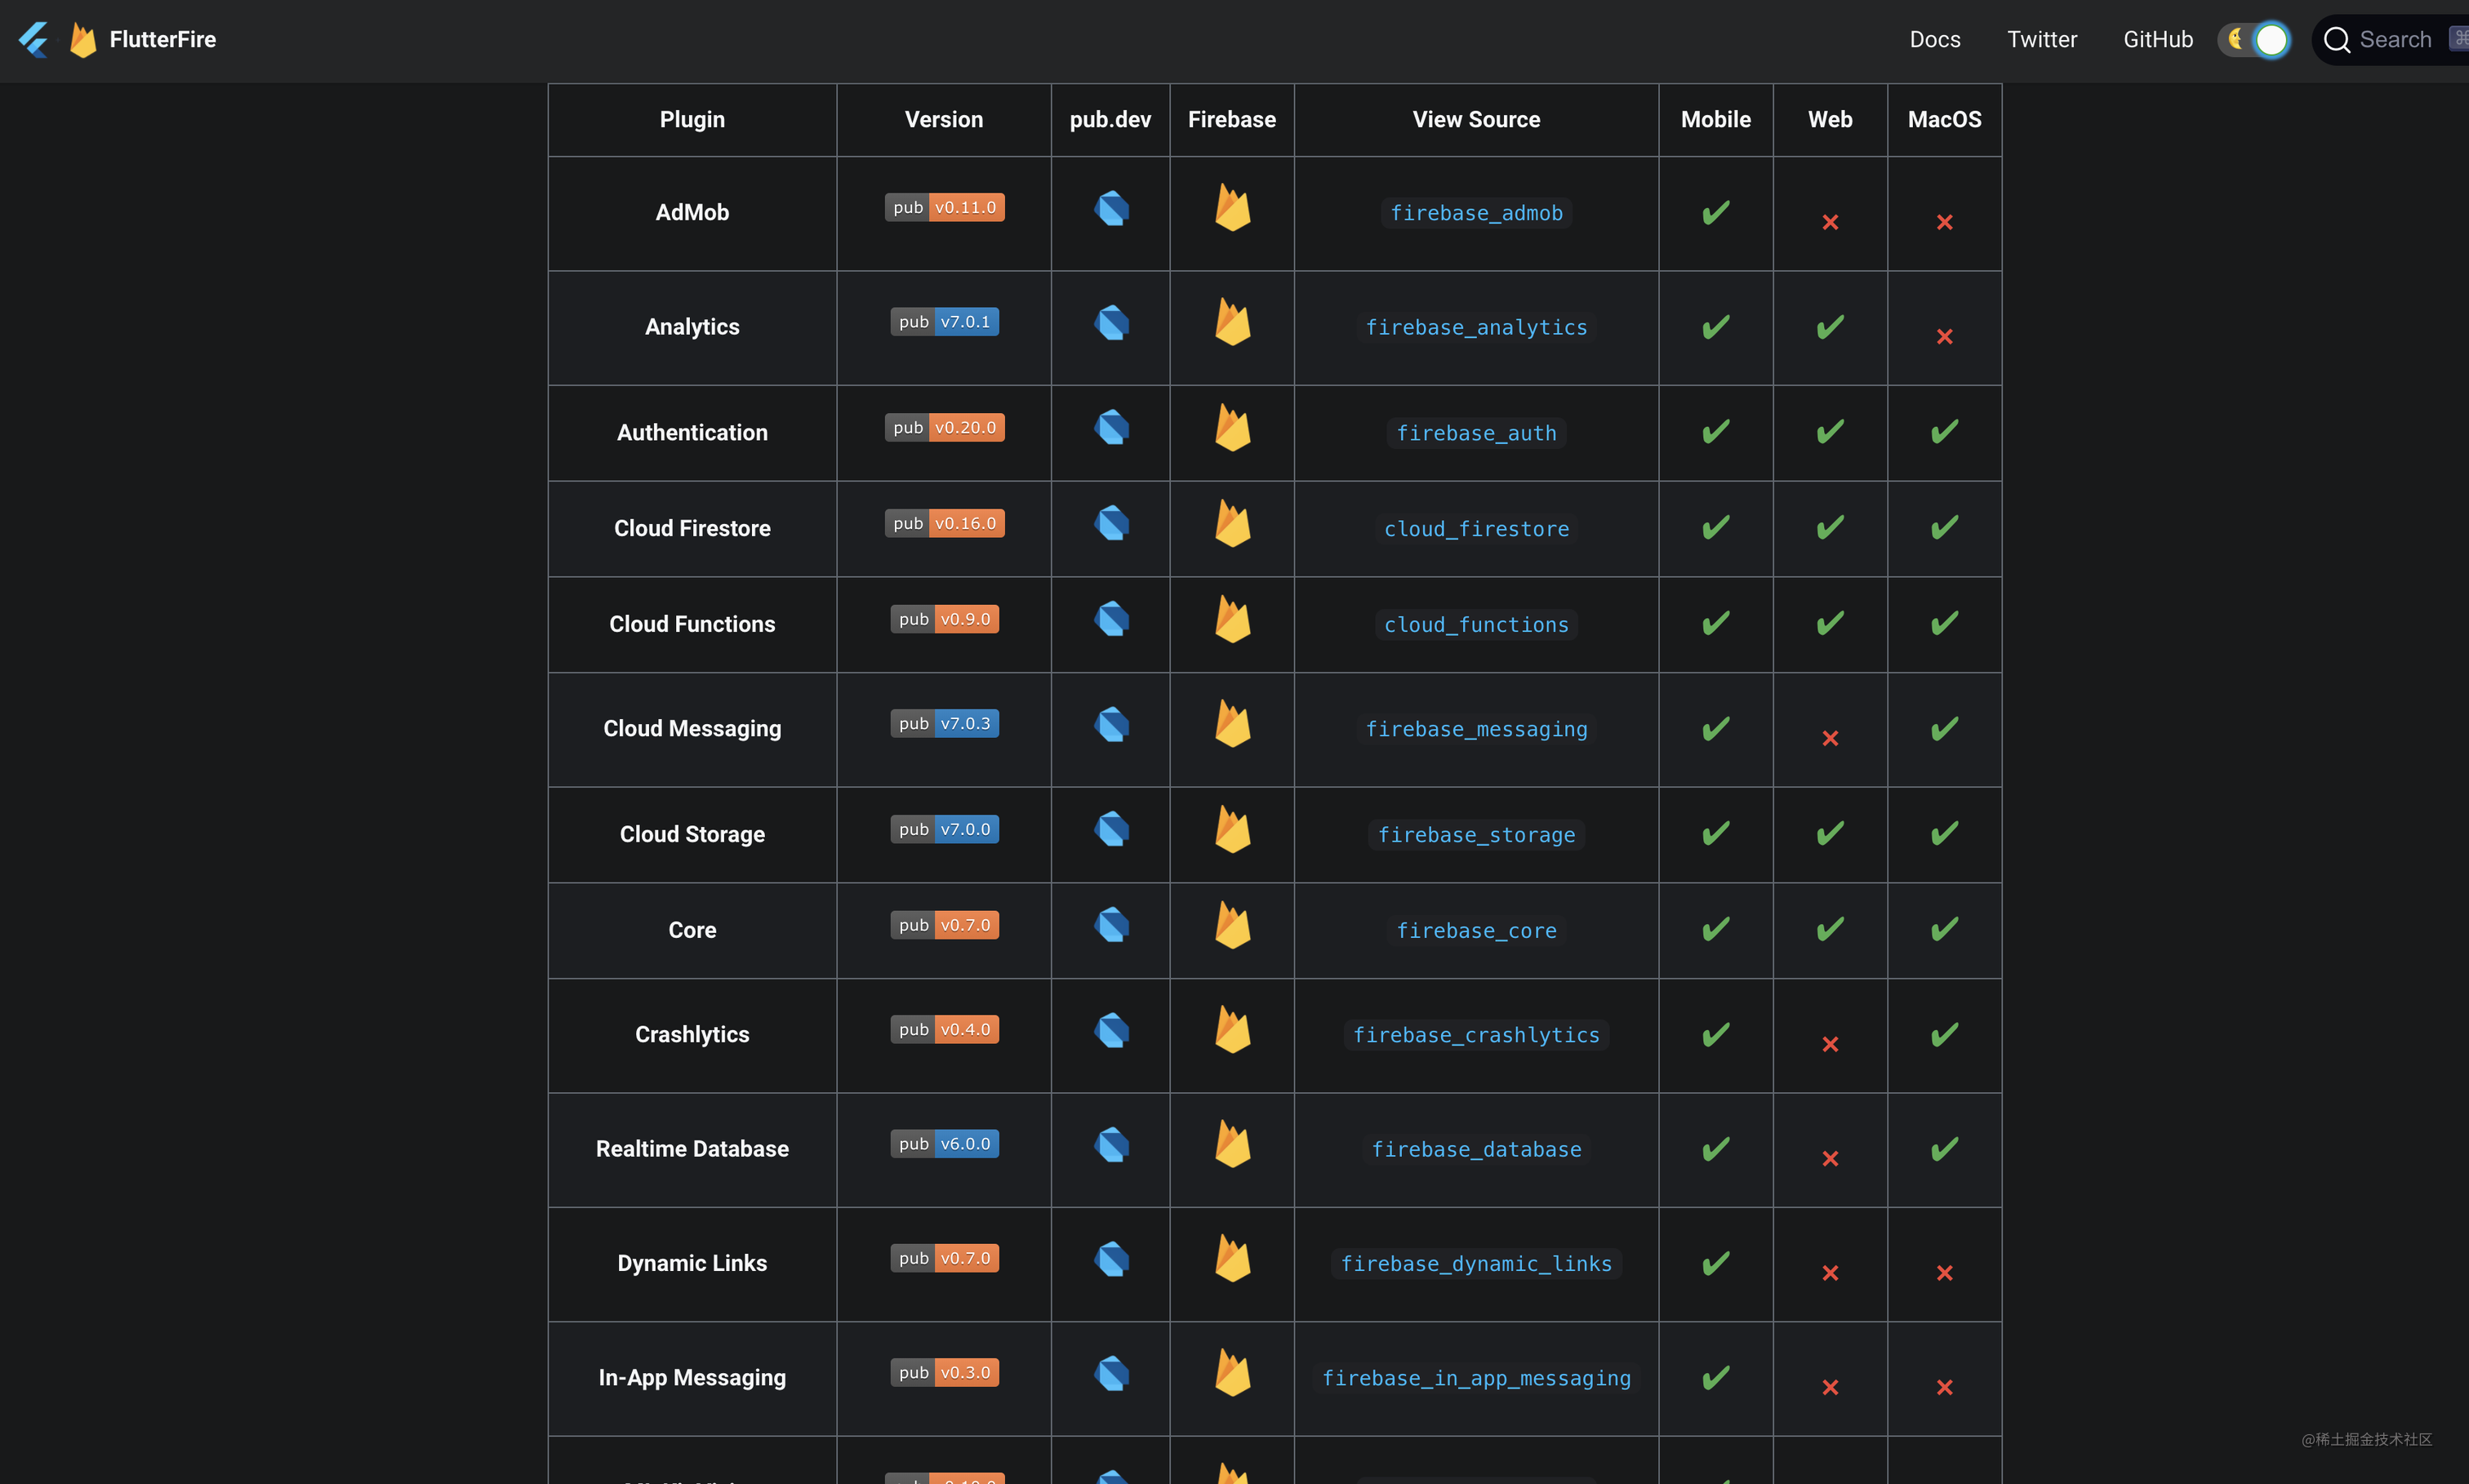Image resolution: width=2469 pixels, height=1484 pixels.
Task: Click the Web cross mark for AdMob
Action: coord(1830,222)
